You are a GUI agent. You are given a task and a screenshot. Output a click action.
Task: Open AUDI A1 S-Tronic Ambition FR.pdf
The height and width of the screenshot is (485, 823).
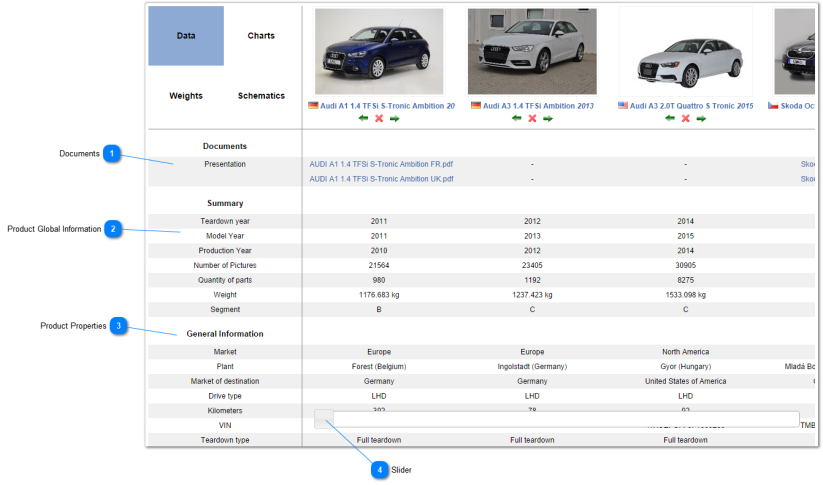click(381, 164)
